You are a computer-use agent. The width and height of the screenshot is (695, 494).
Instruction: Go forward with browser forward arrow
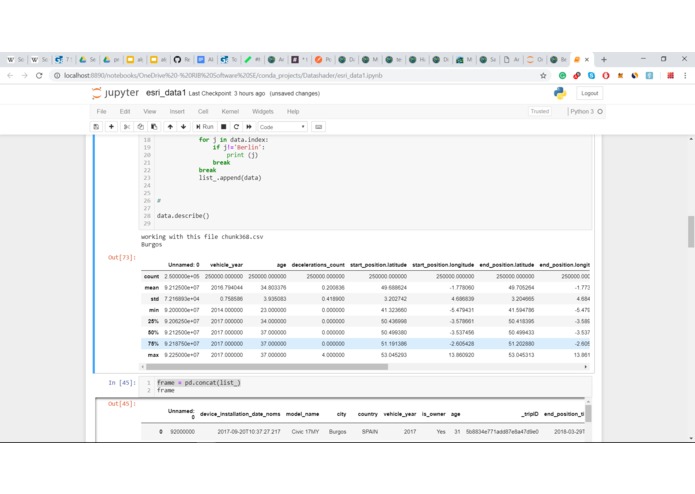(x=25, y=76)
